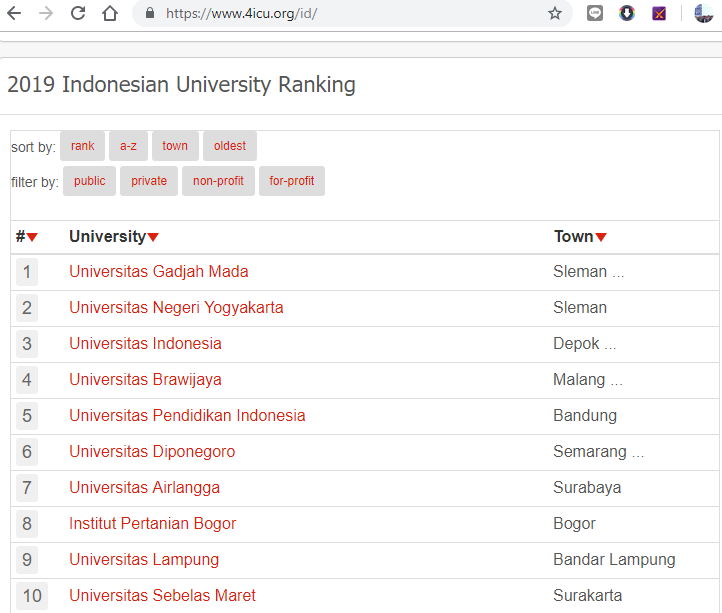Sort universities by rank
The image size is (722, 613).
click(82, 146)
